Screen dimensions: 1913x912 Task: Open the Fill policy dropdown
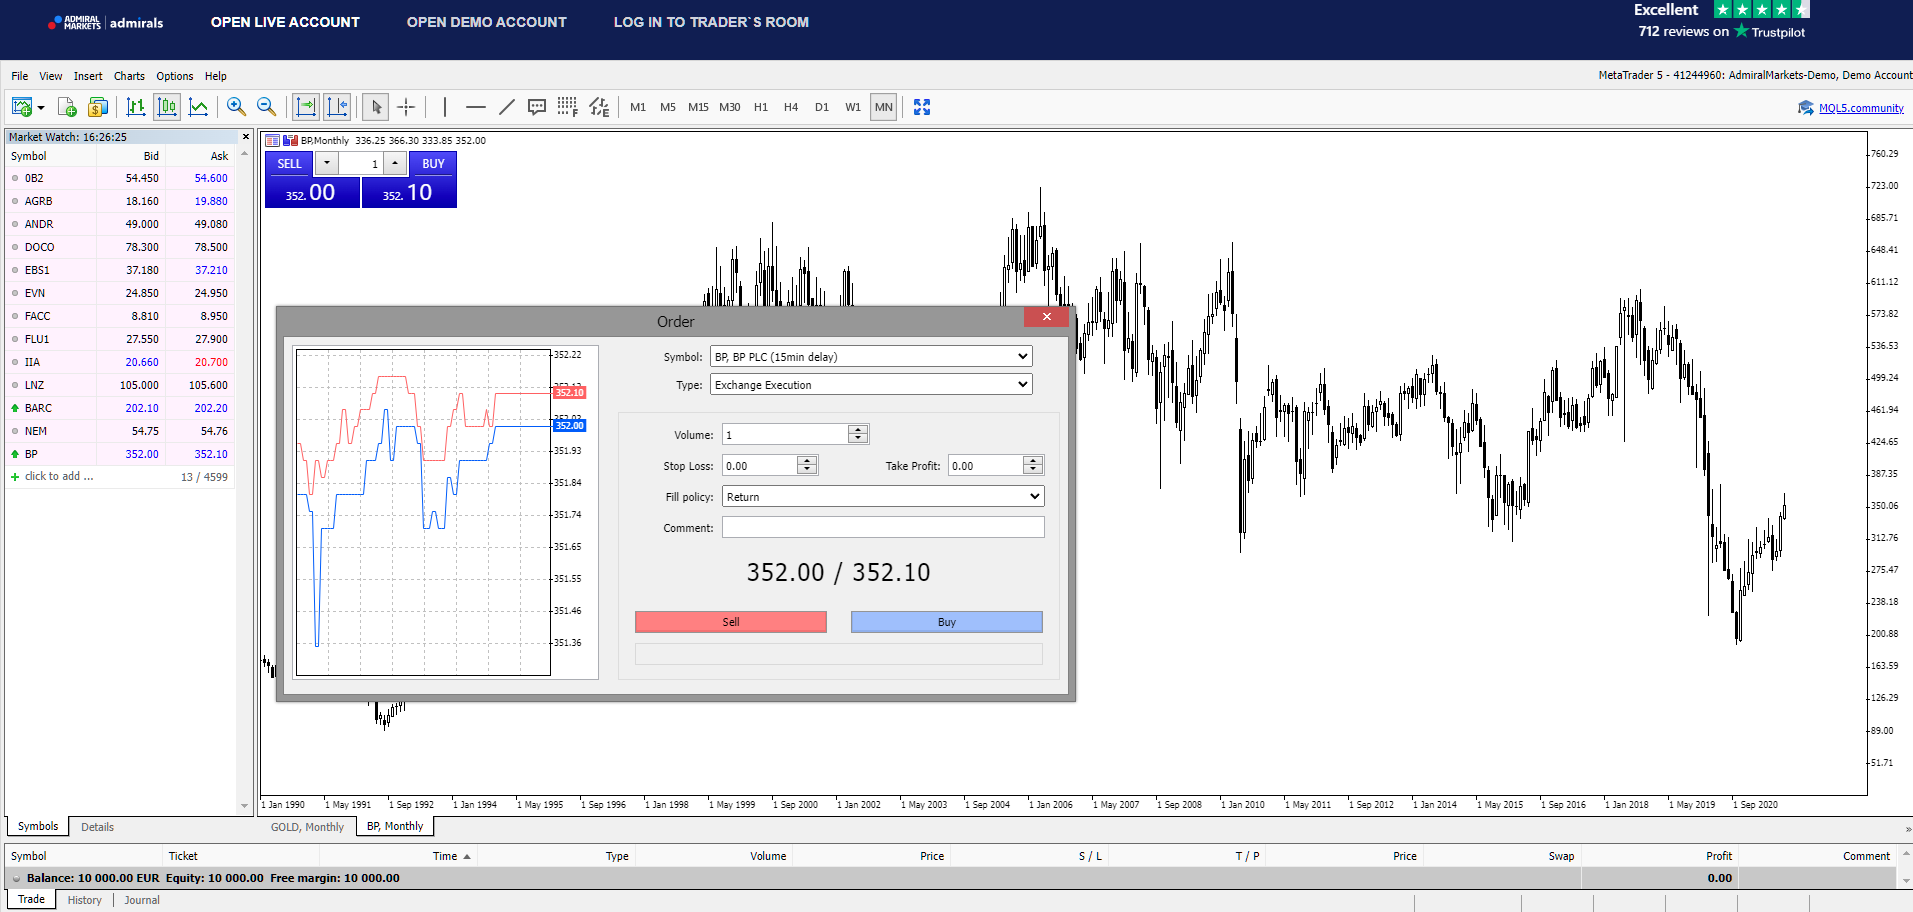883,497
